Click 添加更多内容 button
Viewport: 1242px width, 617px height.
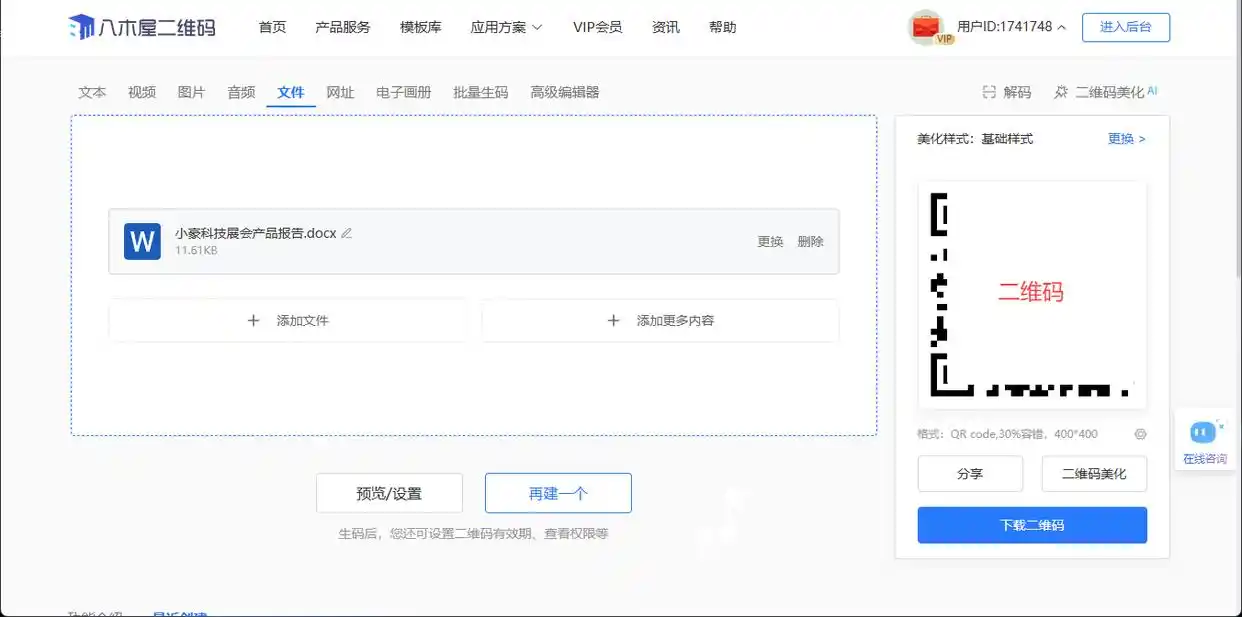click(x=660, y=321)
